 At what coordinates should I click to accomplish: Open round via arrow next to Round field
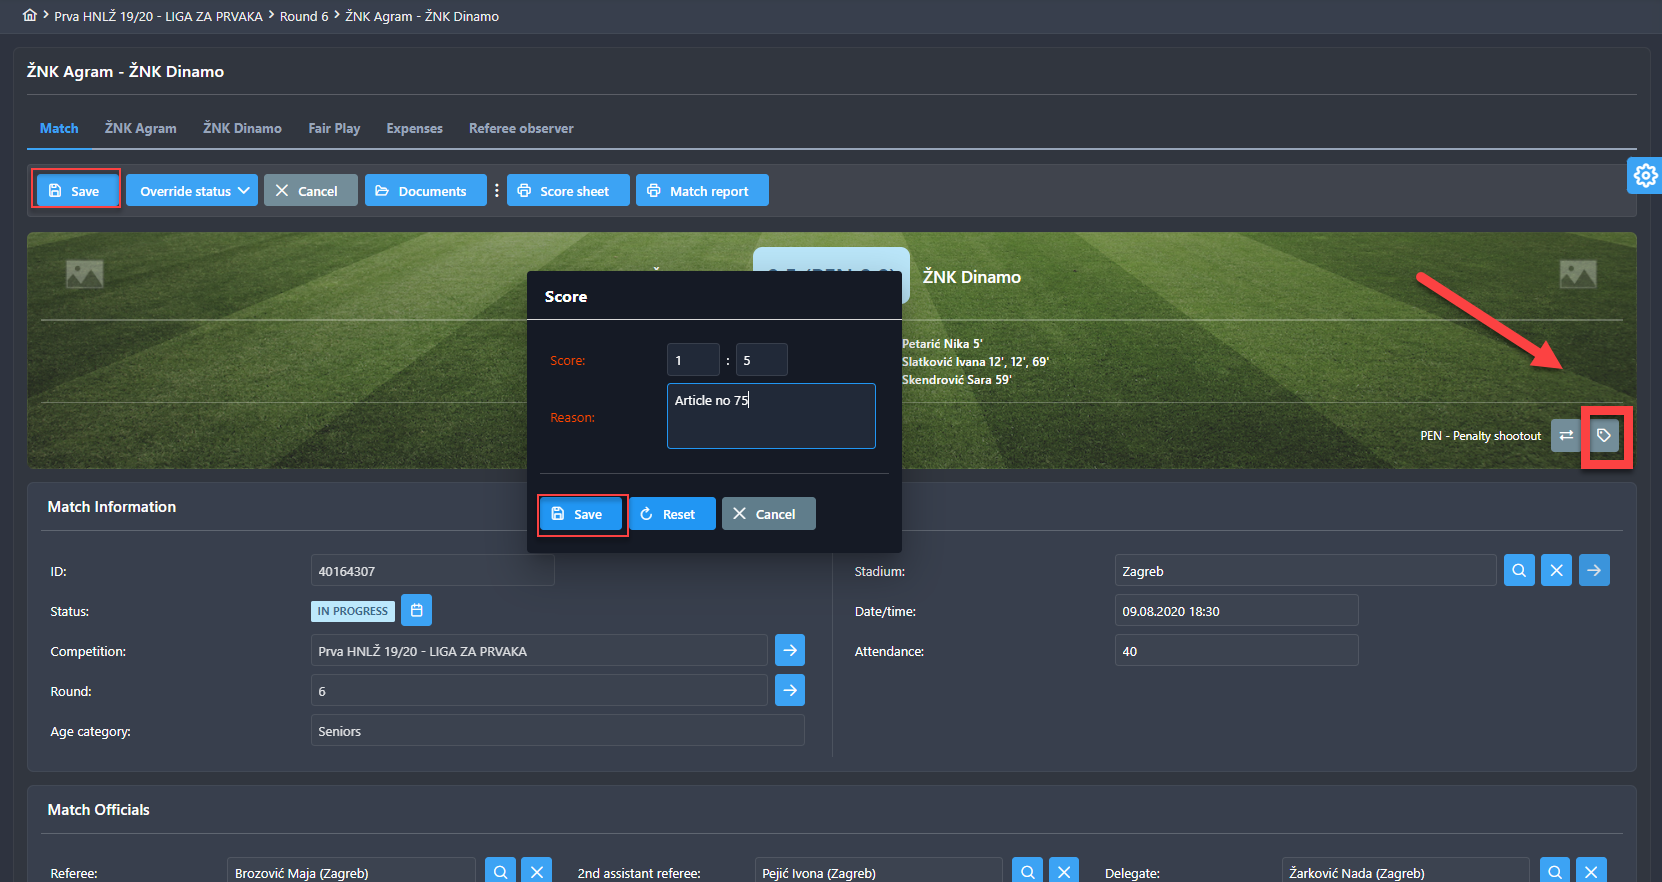(x=790, y=690)
